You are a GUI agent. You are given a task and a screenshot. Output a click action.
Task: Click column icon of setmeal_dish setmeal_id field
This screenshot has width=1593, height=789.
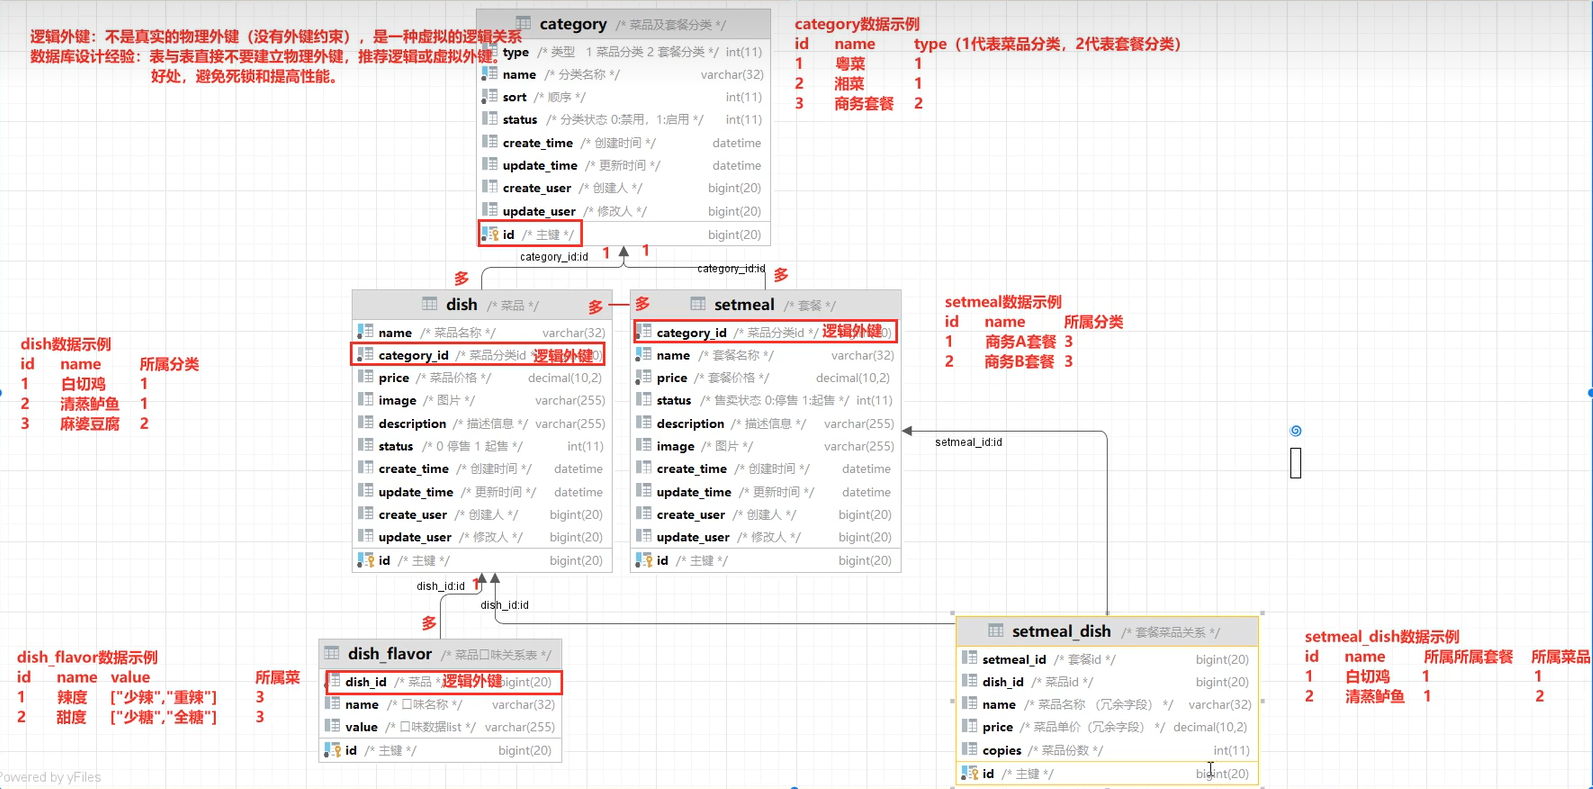tap(969, 659)
